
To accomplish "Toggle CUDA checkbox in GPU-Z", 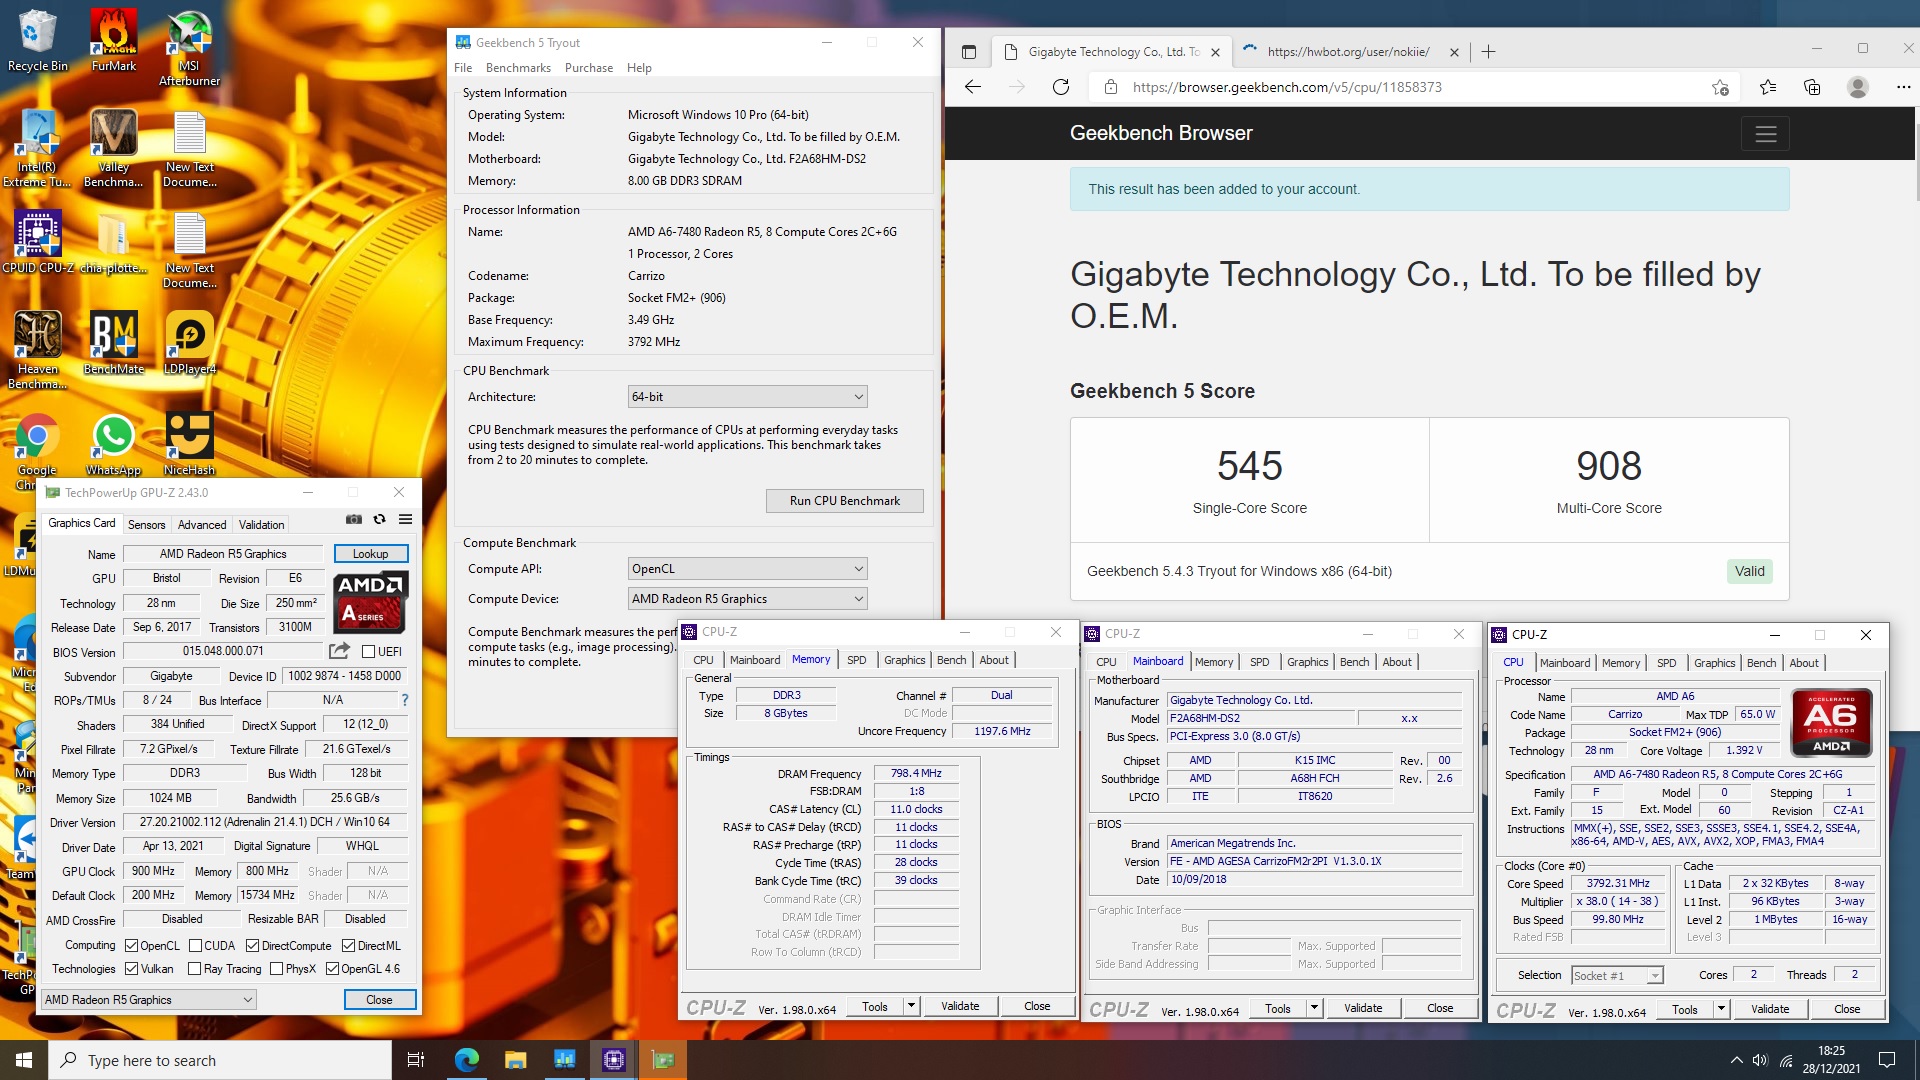I will pyautogui.click(x=195, y=946).
